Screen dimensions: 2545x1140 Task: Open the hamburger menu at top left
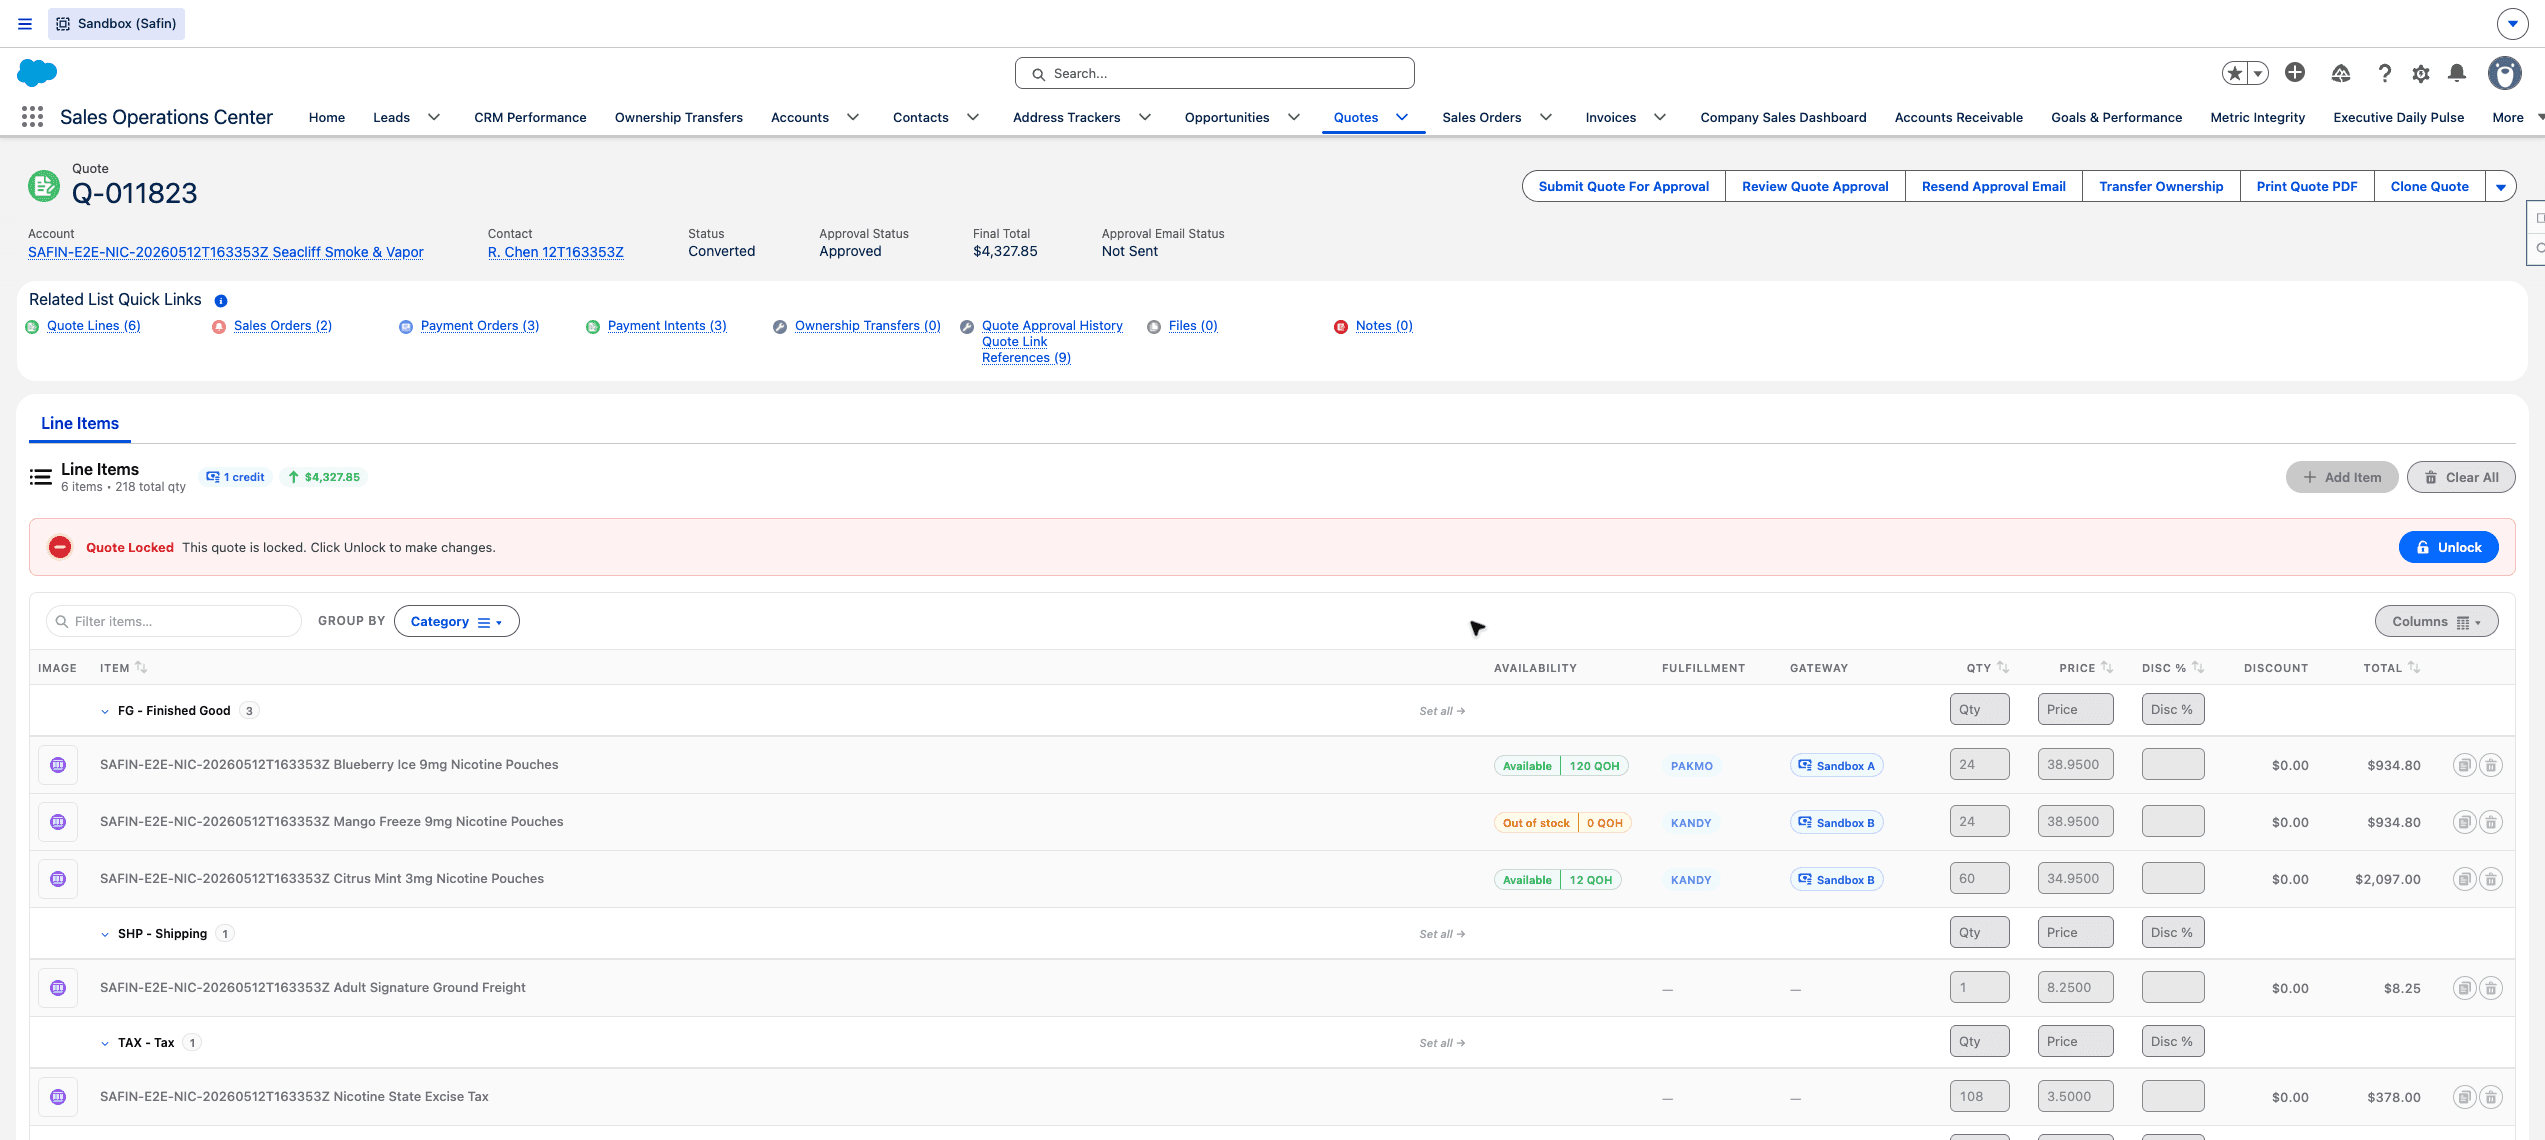pos(25,23)
